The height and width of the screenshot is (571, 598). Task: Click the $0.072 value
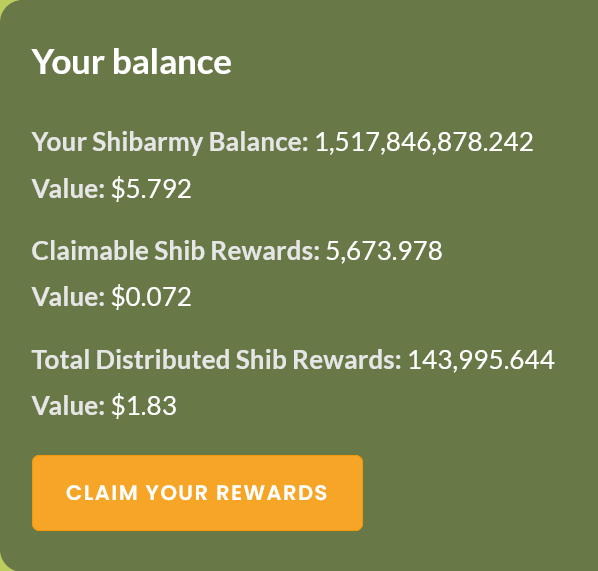click(151, 297)
